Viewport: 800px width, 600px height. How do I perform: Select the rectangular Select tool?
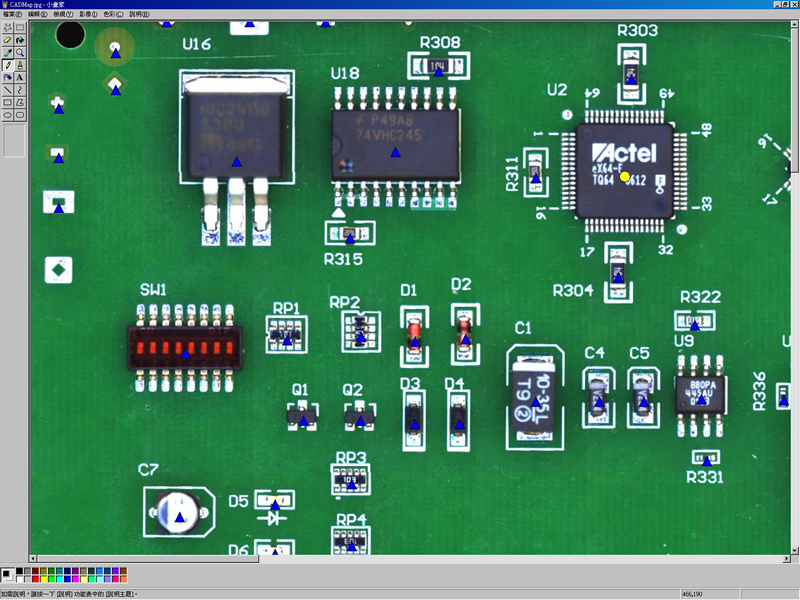point(20,28)
